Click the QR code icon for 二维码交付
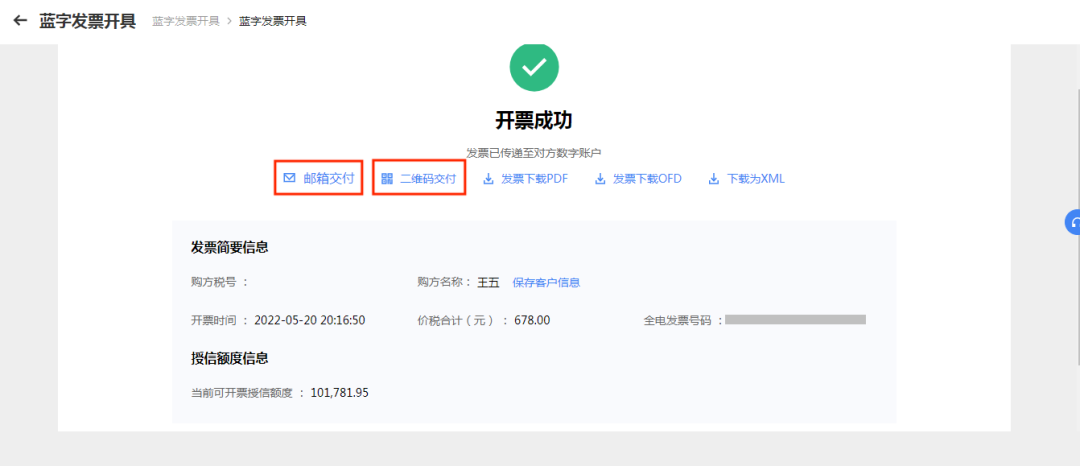 click(x=387, y=179)
